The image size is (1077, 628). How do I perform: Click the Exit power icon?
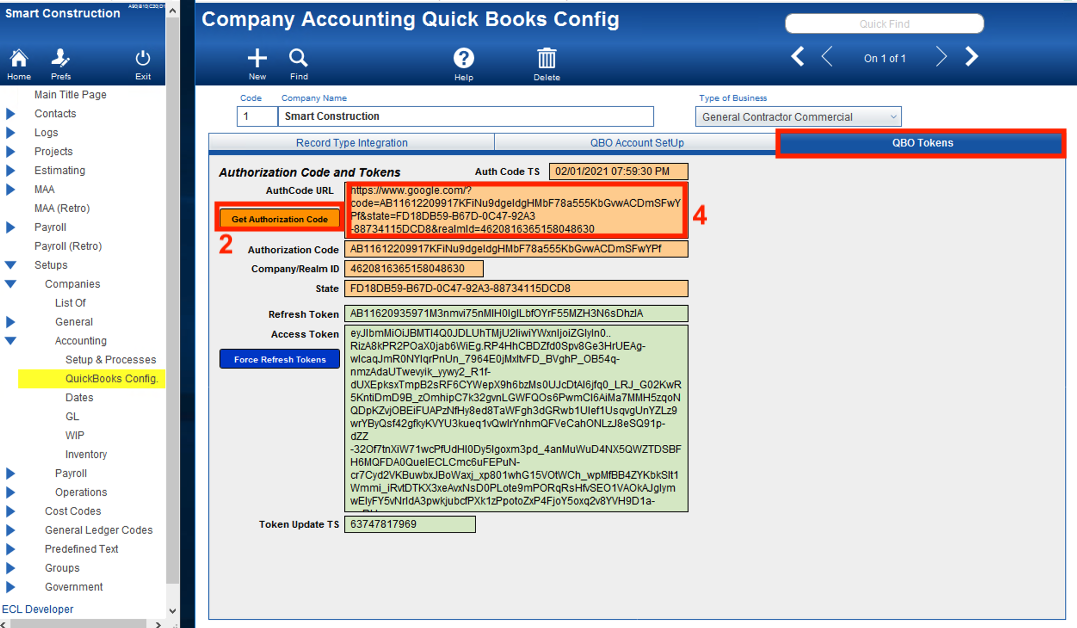(x=143, y=65)
